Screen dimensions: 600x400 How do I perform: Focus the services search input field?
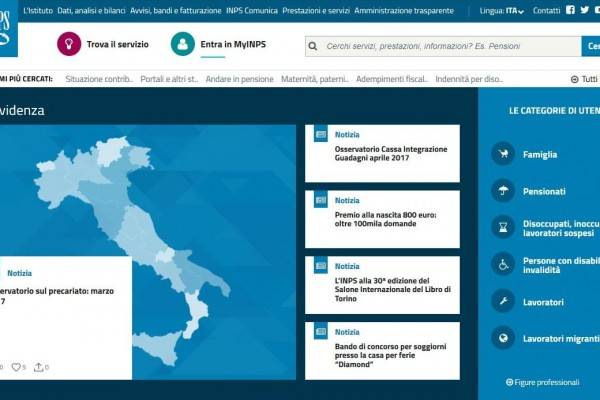pos(443,46)
